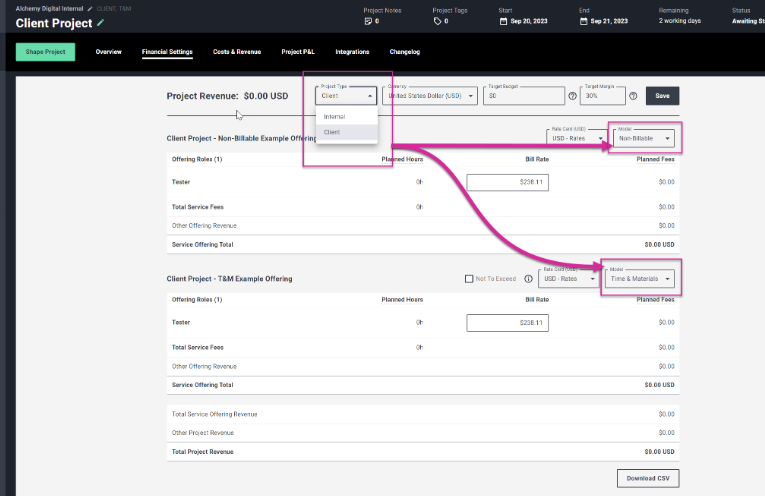Click the Save button
The height and width of the screenshot is (496, 765).
(662, 96)
